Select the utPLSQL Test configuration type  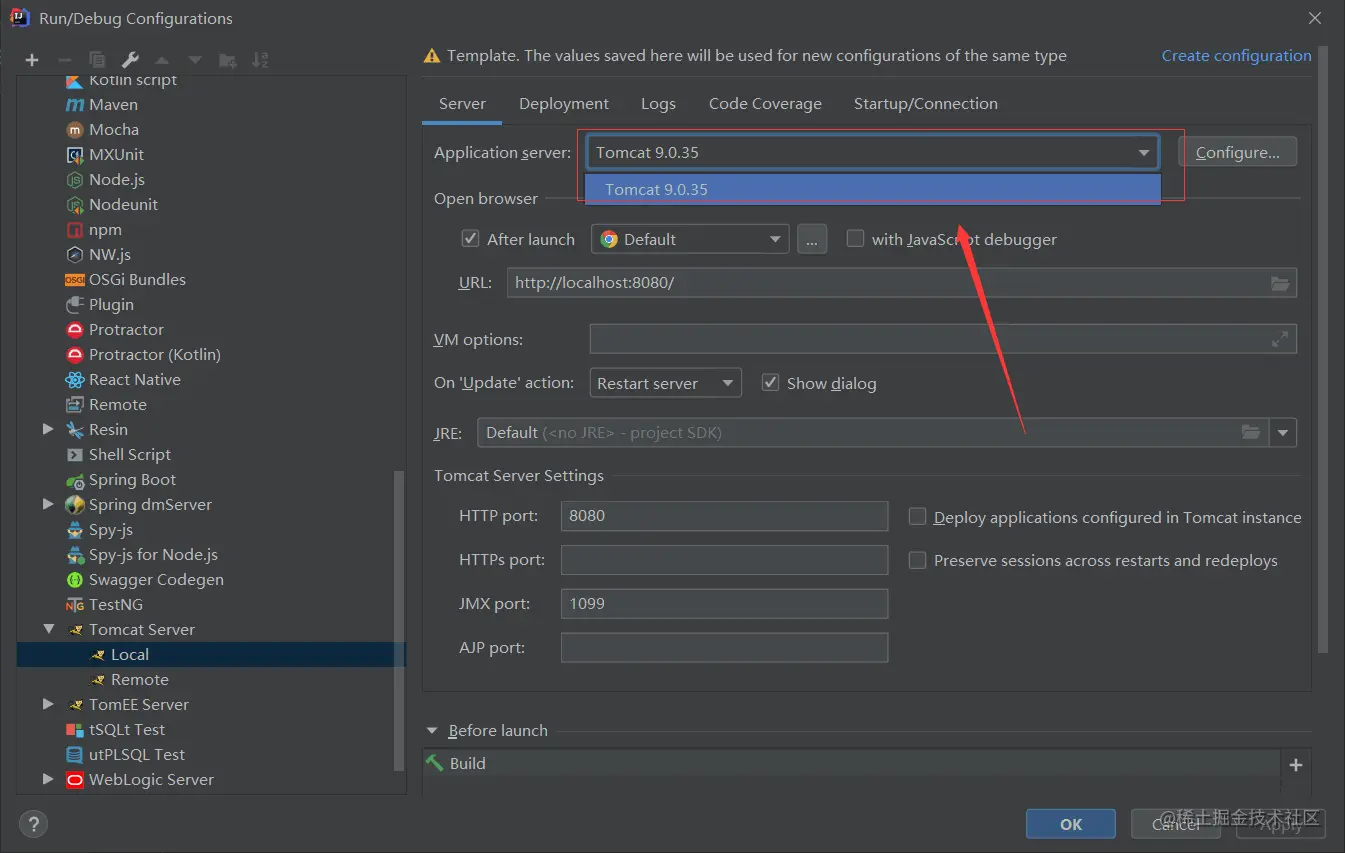[x=137, y=754]
